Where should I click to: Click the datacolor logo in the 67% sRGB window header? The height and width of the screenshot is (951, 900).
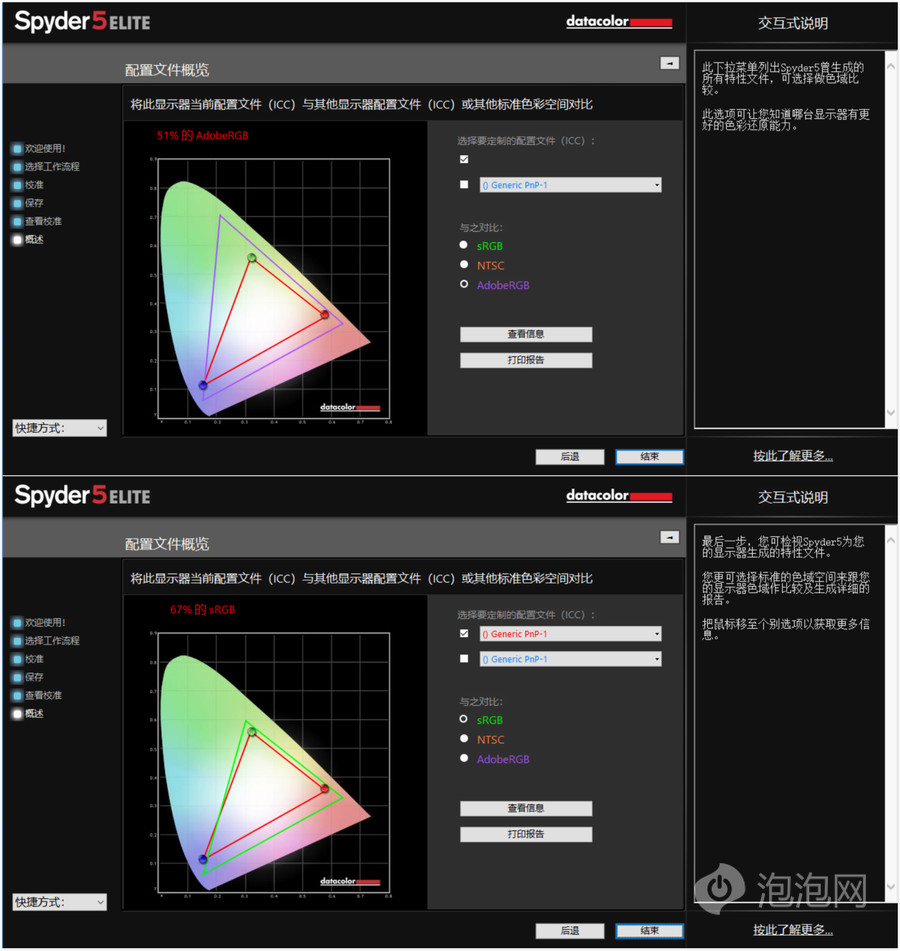click(618, 496)
